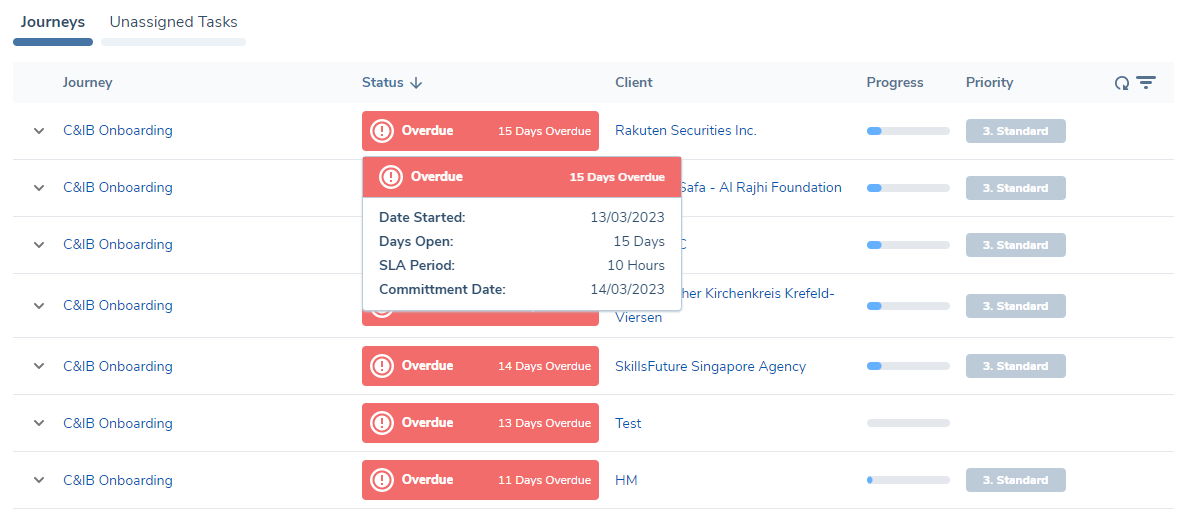Click the refresh icon in table header
Viewport: 1191px width, 513px height.
(1122, 83)
